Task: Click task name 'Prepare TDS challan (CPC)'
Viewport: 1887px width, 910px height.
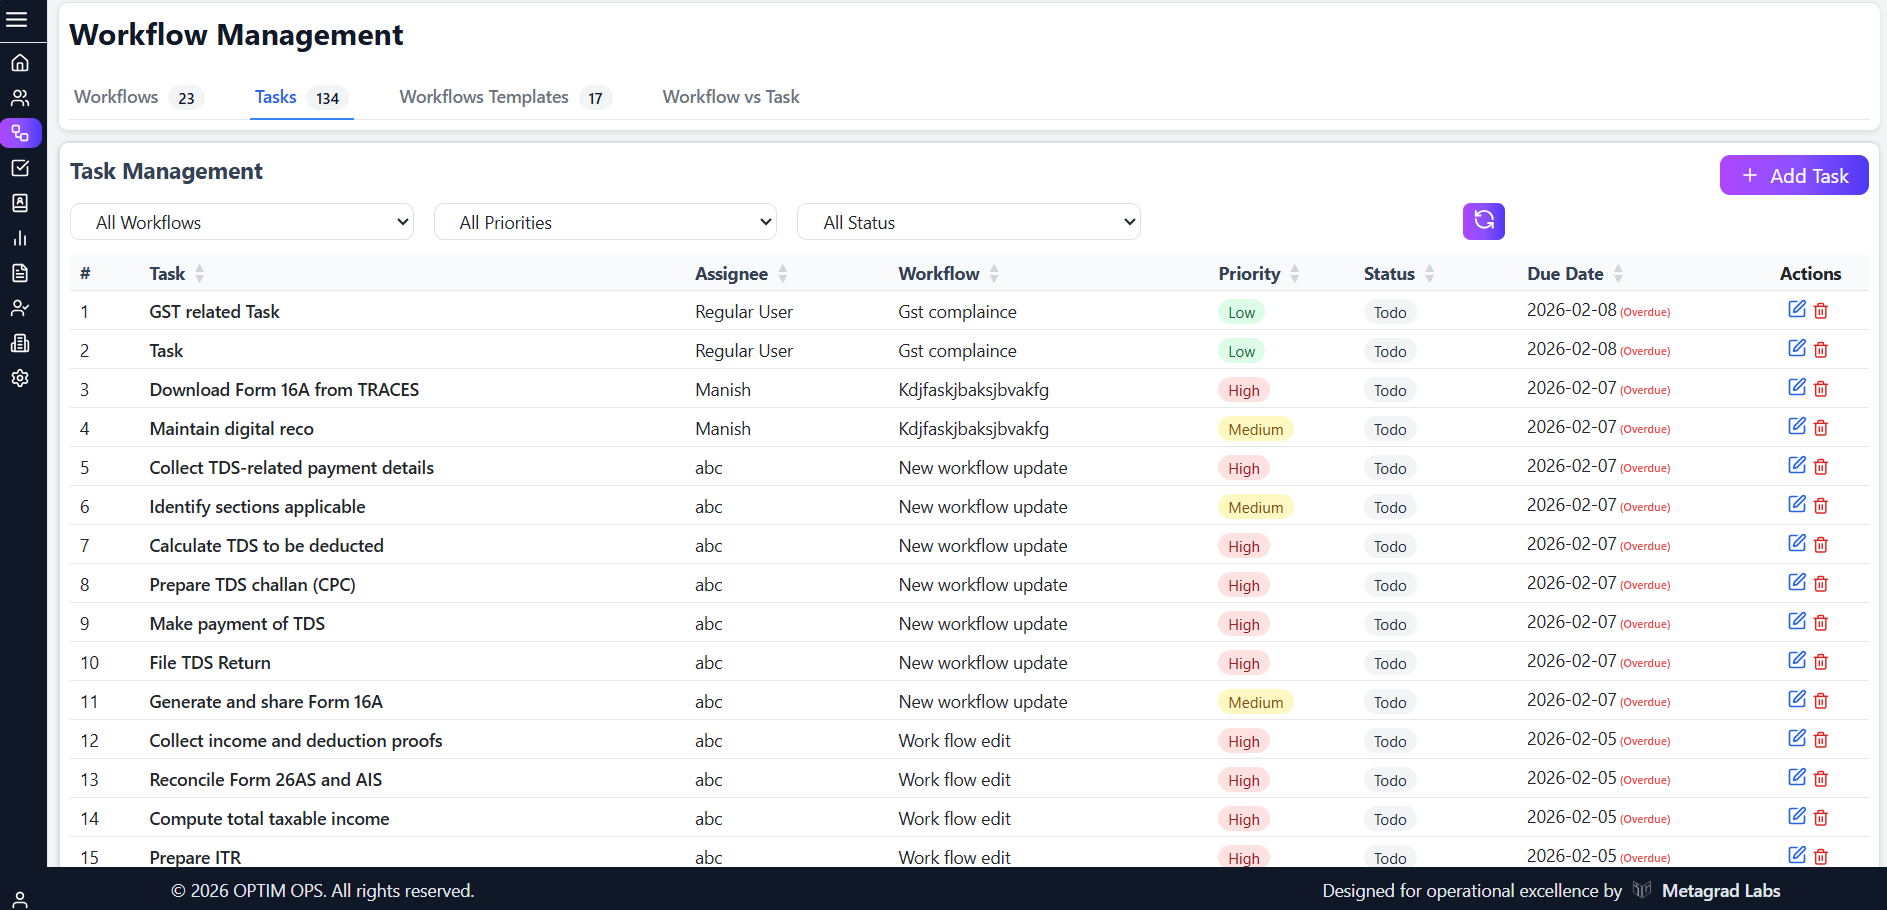Action: [252, 585]
